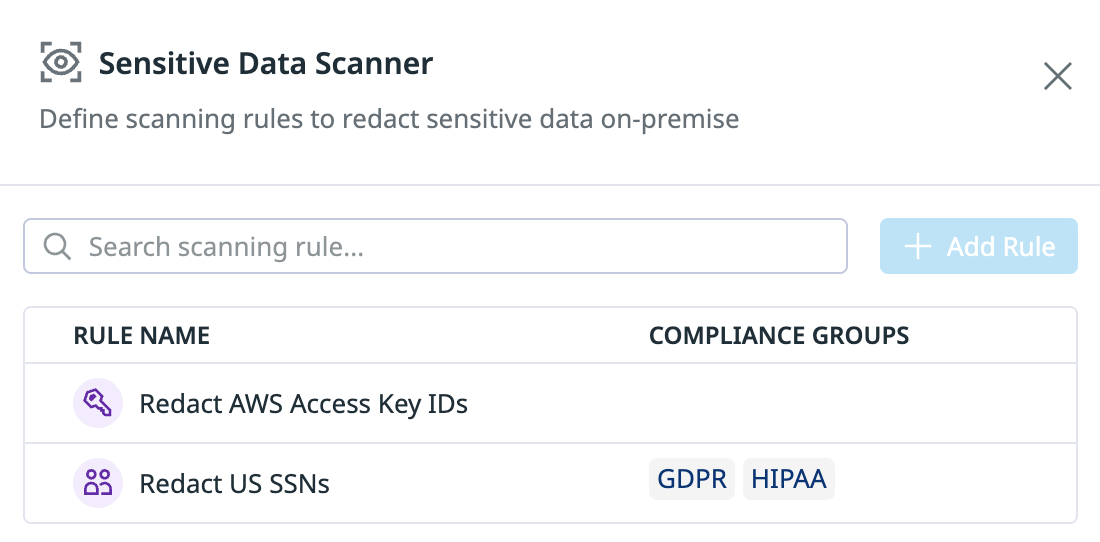Viewport: 1100px width, 542px height.
Task: Click the Sensitive Data Scanner title text
Action: 266,64
